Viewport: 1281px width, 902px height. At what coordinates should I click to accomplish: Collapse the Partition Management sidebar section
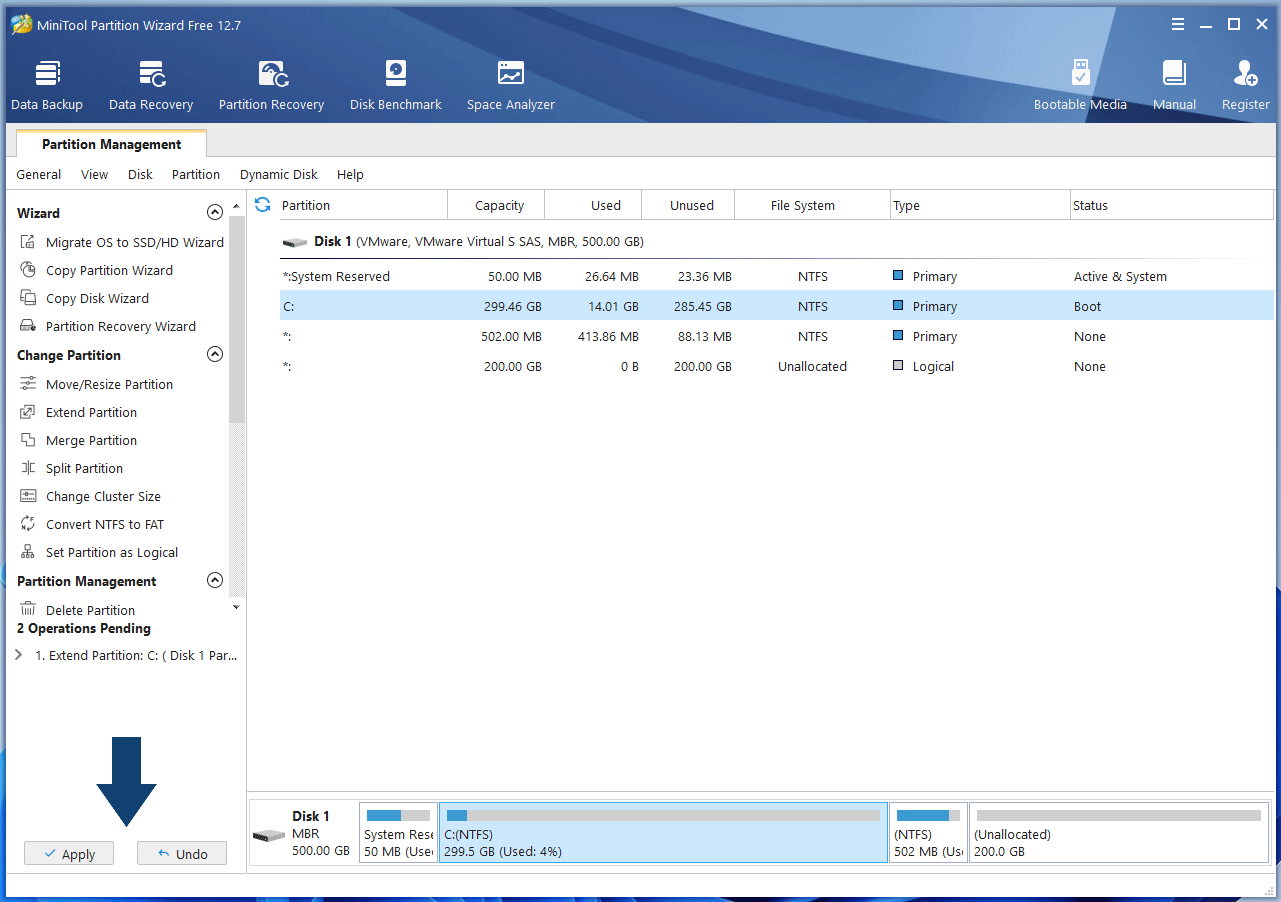click(x=214, y=580)
